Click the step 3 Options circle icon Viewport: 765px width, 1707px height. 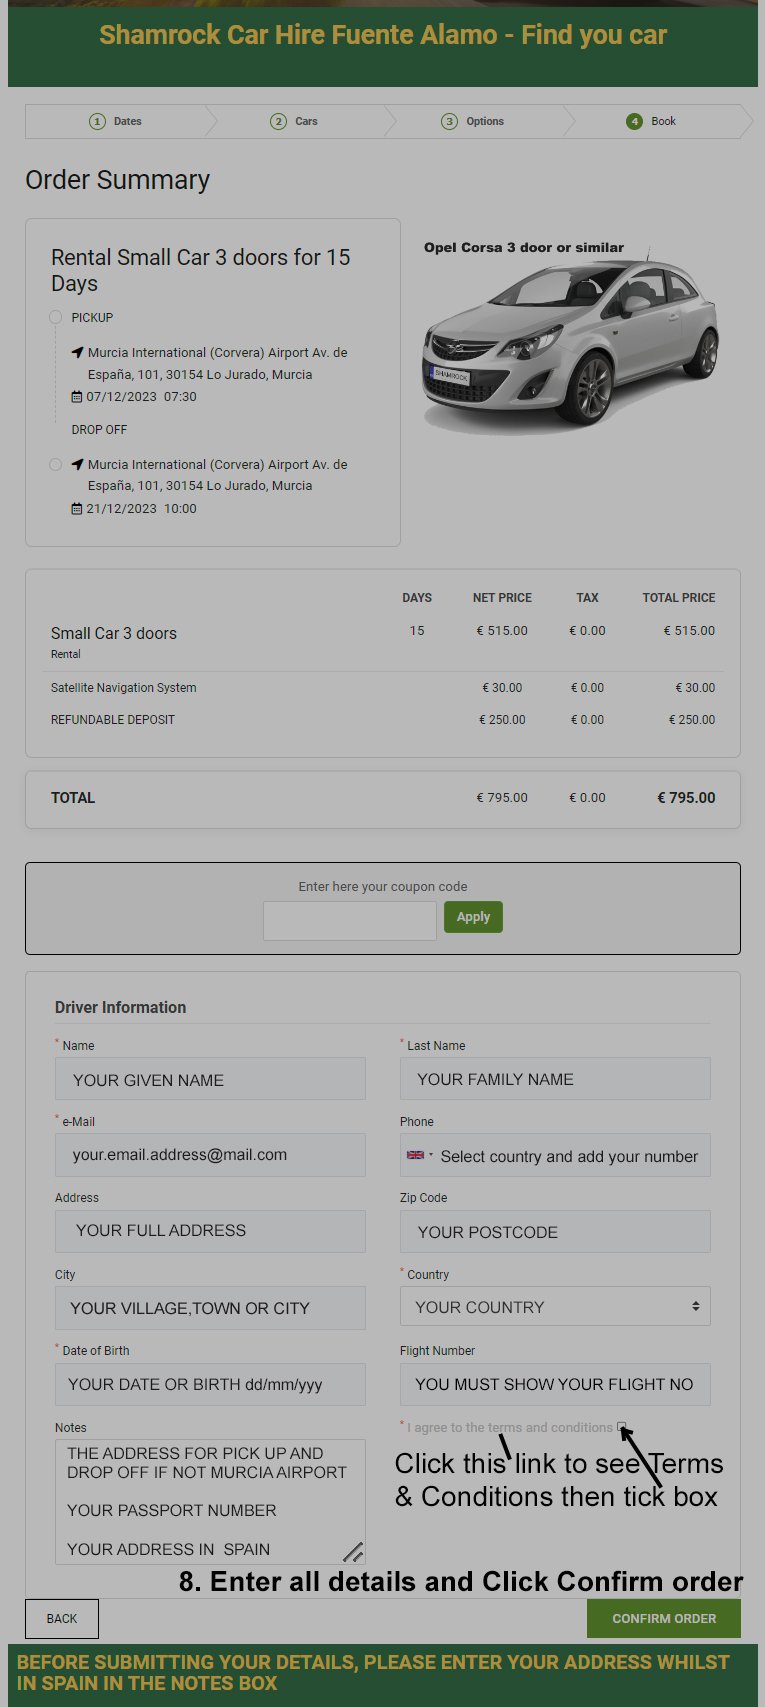point(449,122)
